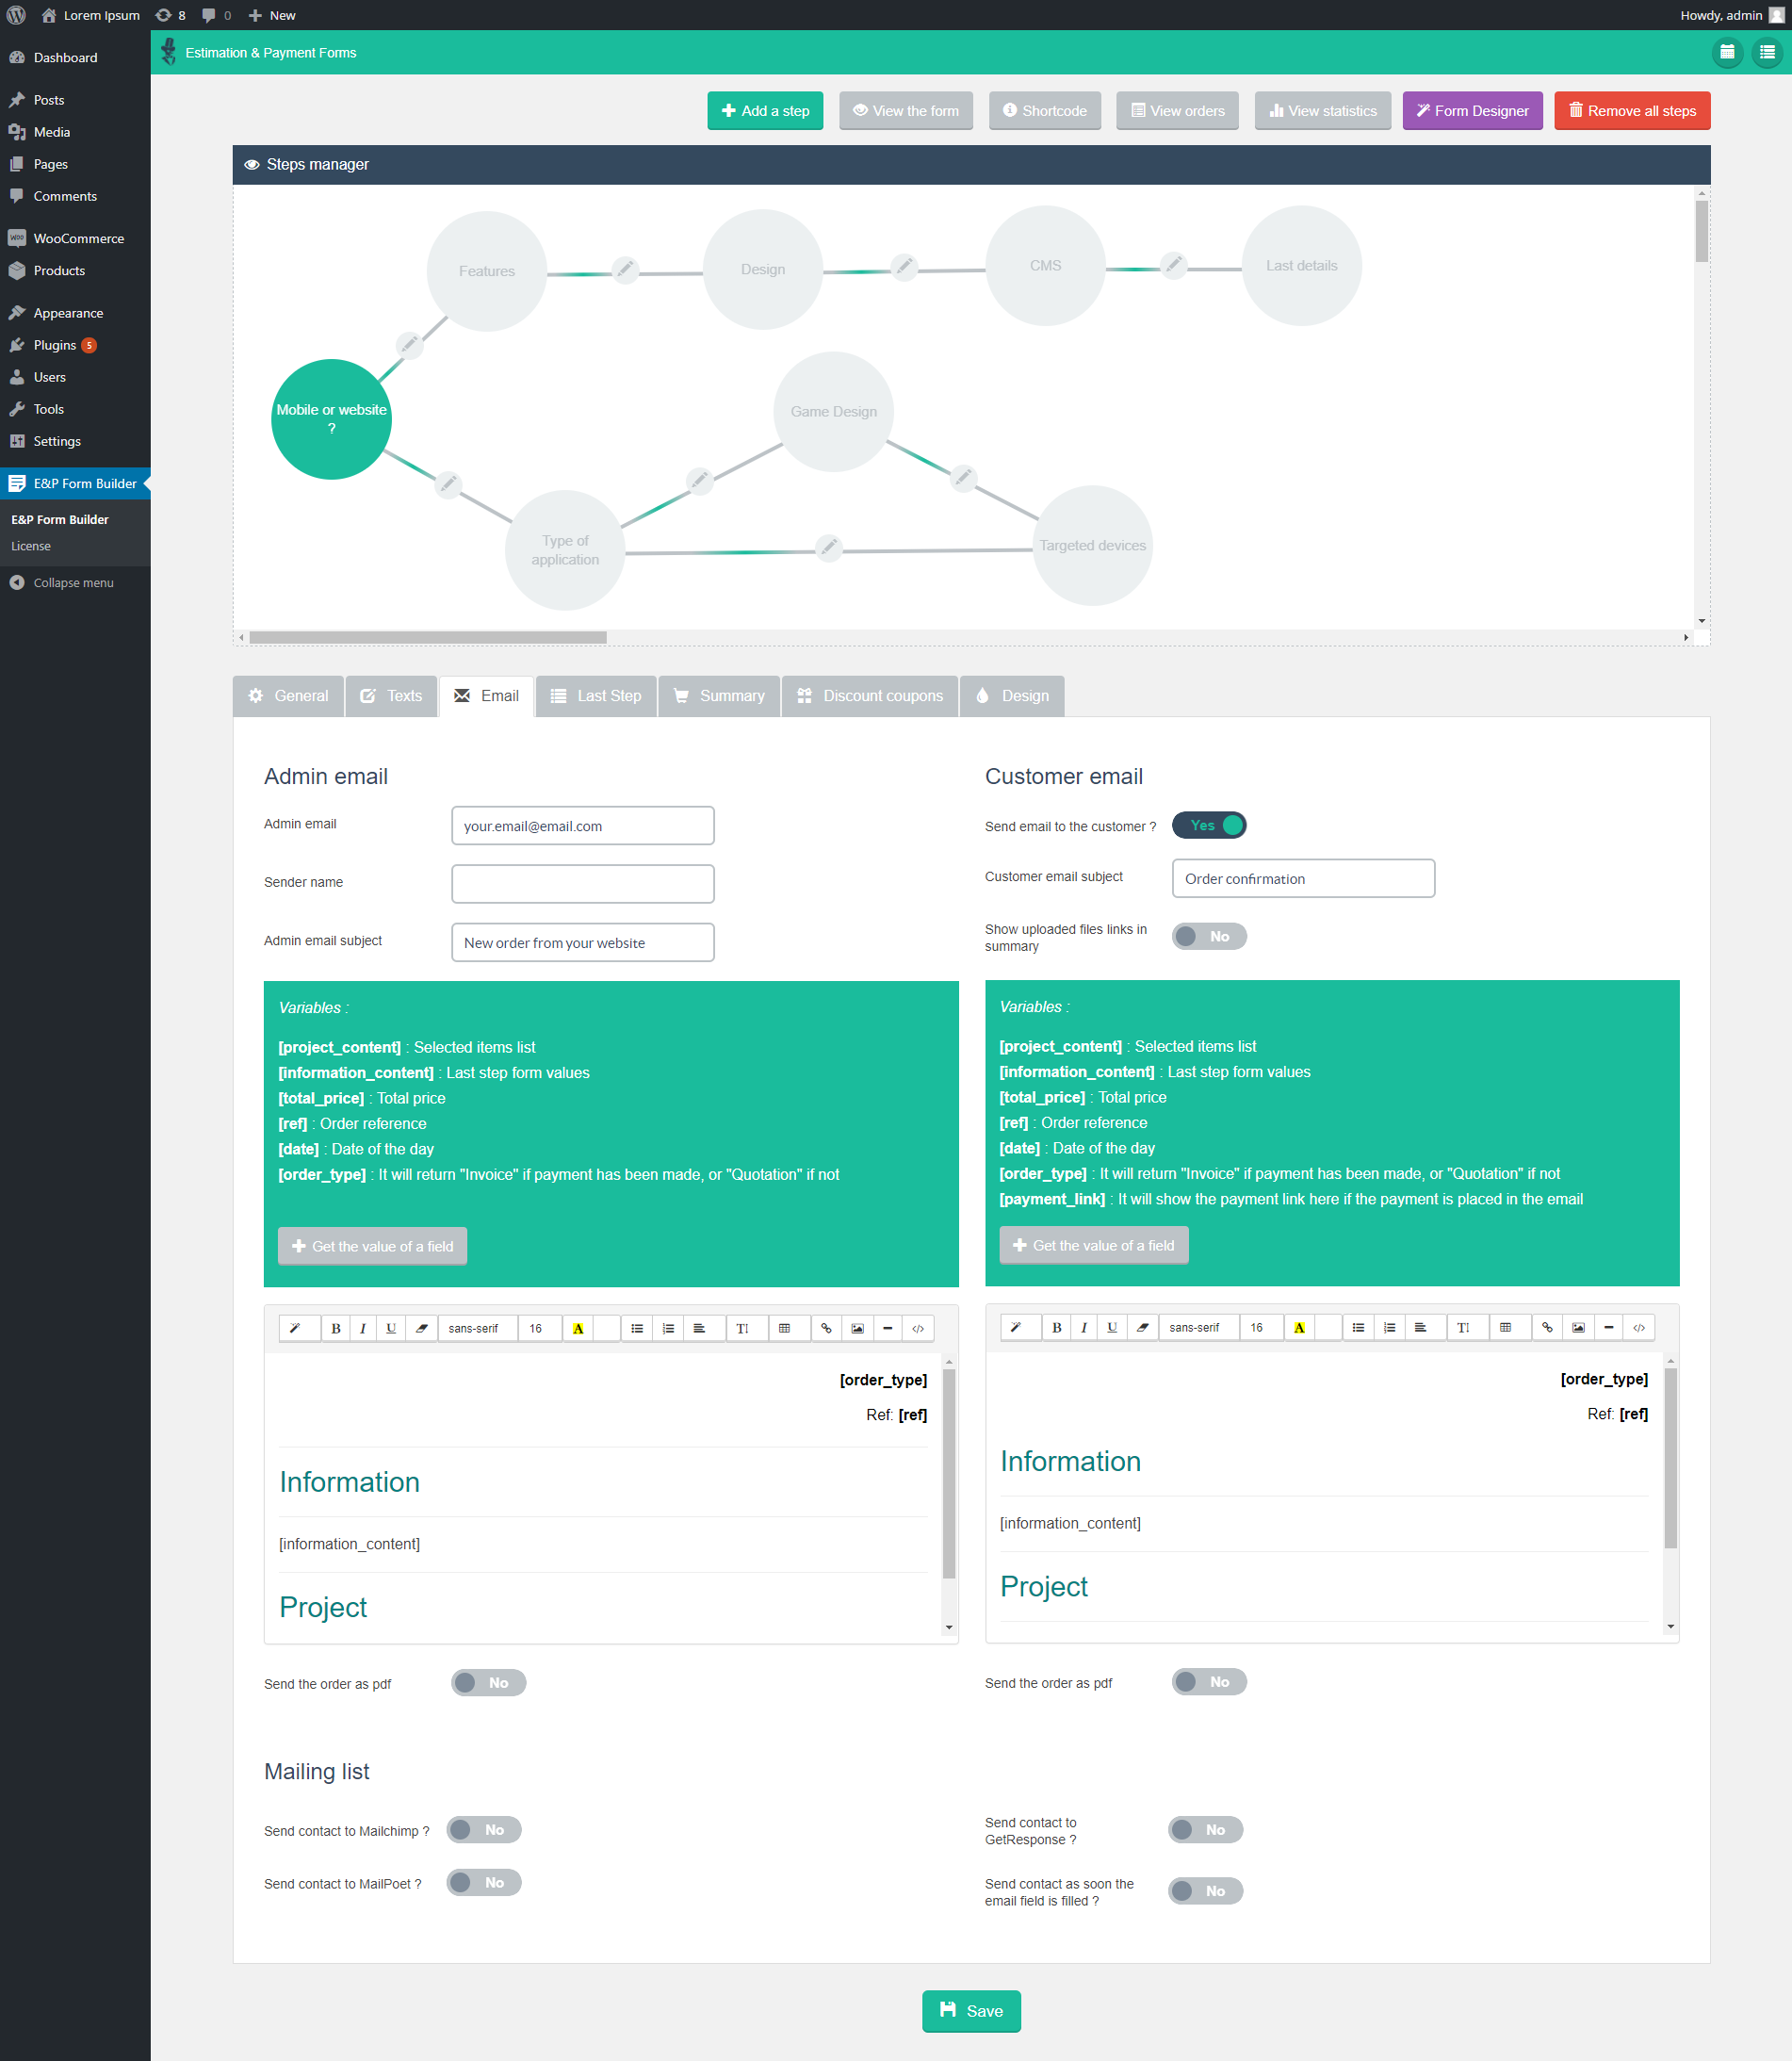1792x2061 pixels.
Task: Enable sending the admin order as pdf
Action: [488, 1682]
